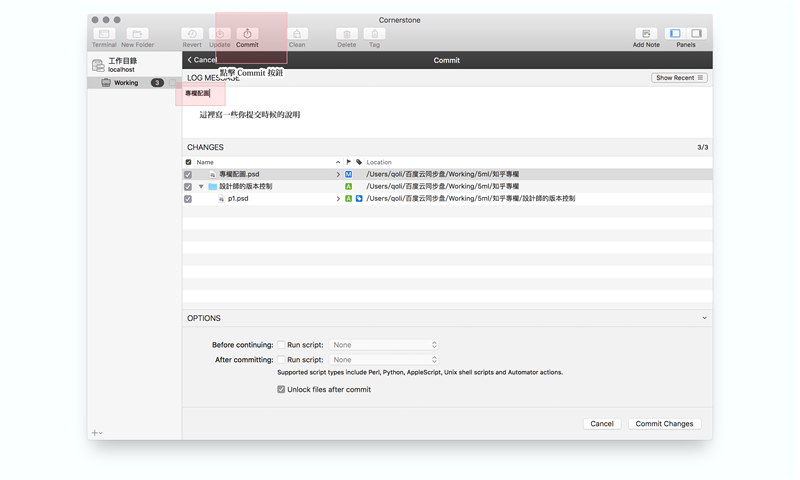Toggle the Panels view control
The height and width of the screenshot is (480, 800).
tap(686, 34)
